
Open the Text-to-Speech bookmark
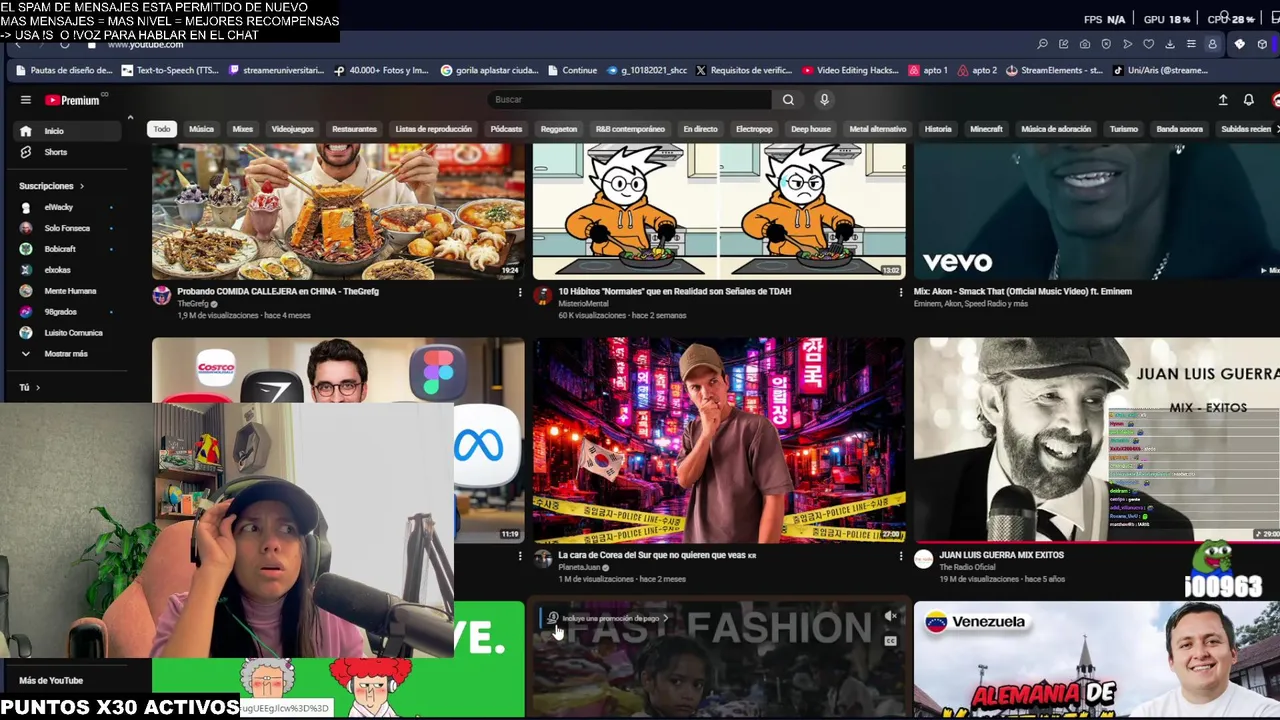[x=169, y=71]
